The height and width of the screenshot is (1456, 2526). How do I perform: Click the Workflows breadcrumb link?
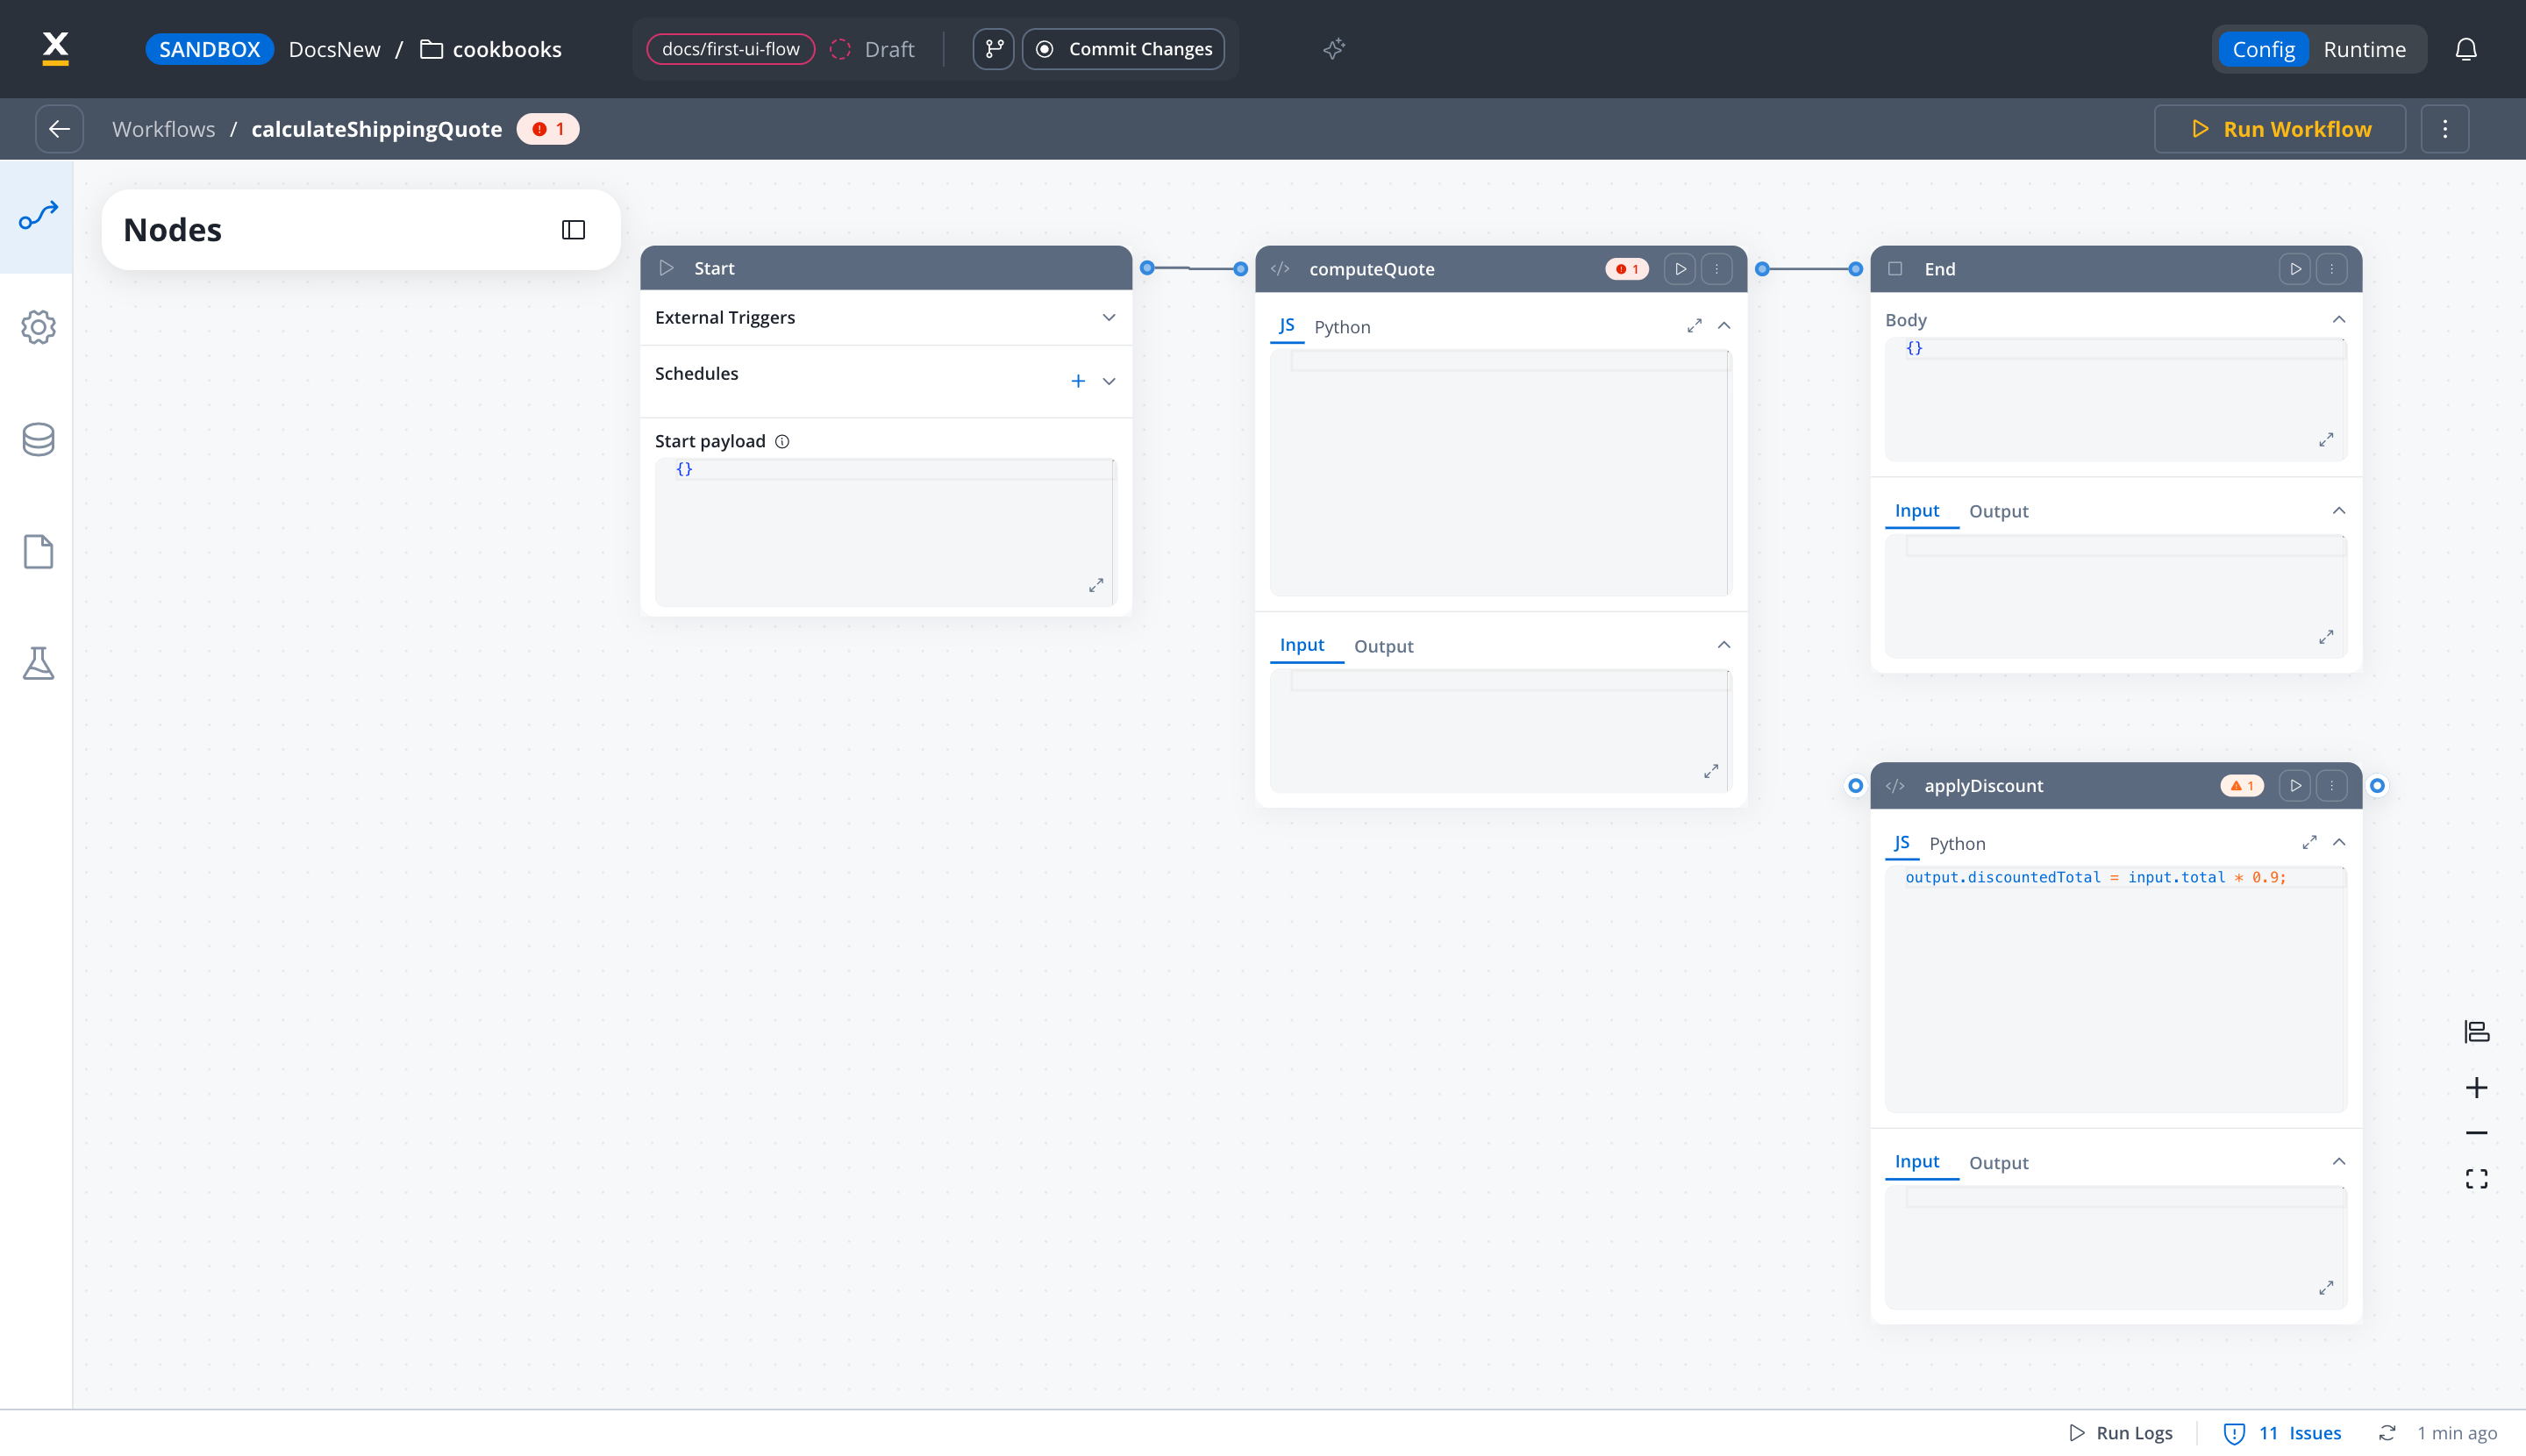163,129
